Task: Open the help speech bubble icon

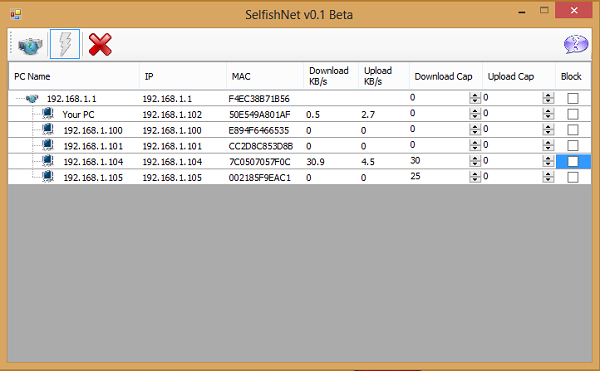Action: point(576,44)
